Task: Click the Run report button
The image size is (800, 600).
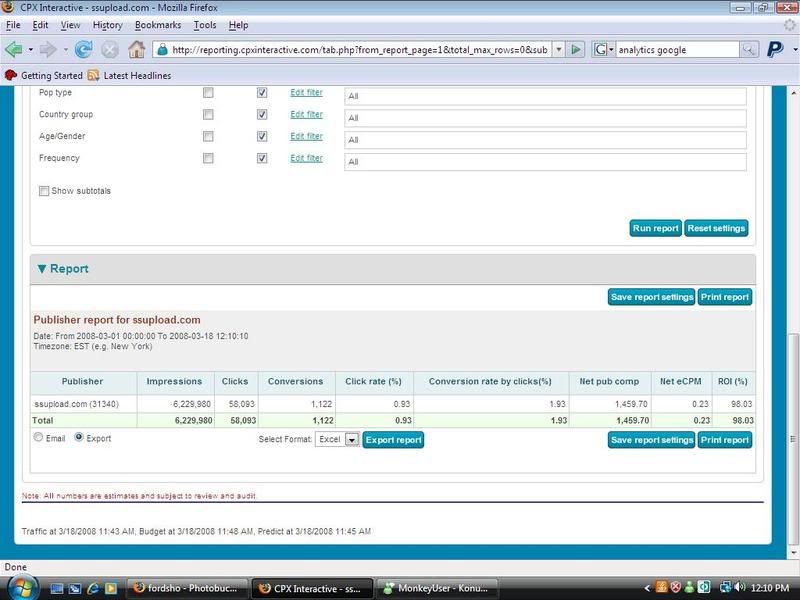Action: (x=655, y=228)
